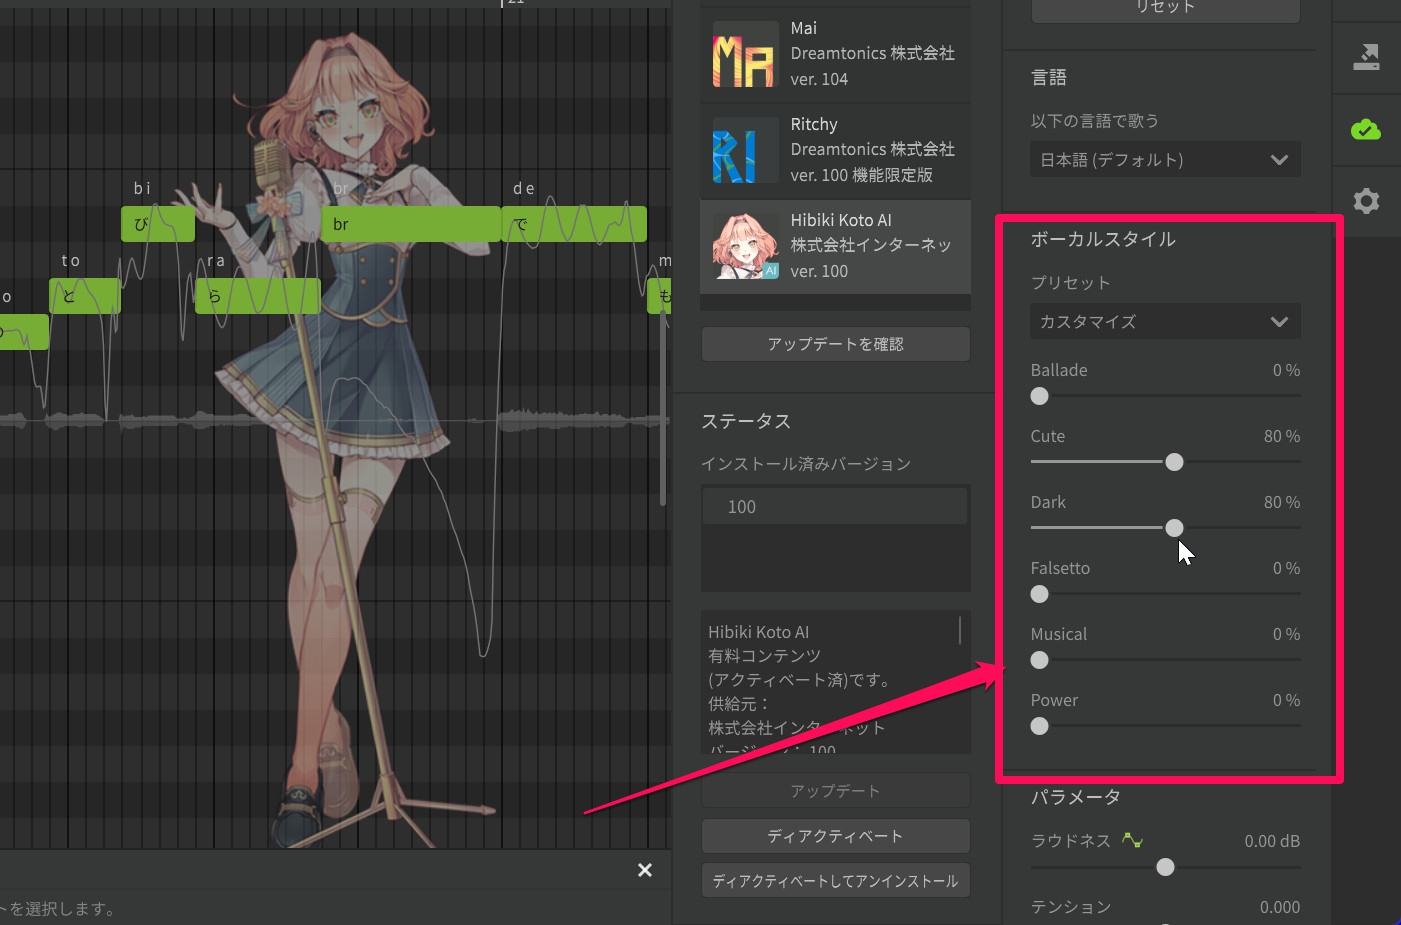Select the ら note in piano roll
This screenshot has height=925, width=1401.
pos(258,296)
